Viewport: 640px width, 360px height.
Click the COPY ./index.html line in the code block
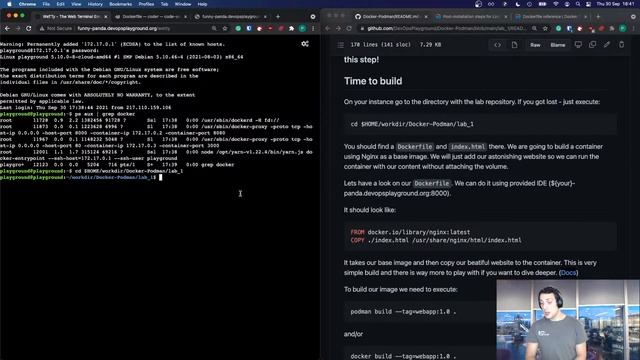click(436, 240)
